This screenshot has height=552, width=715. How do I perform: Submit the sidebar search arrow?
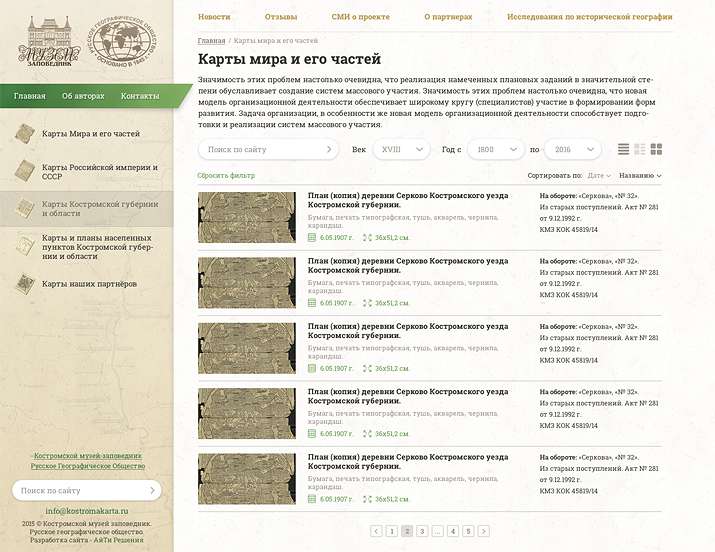click(x=152, y=490)
